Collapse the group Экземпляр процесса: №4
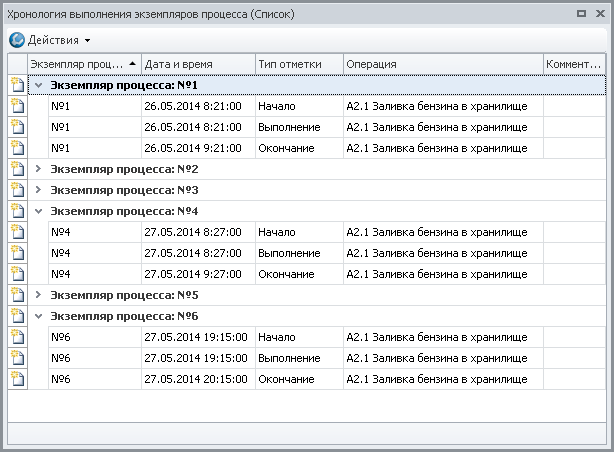The width and height of the screenshot is (614, 452). tap(39, 211)
